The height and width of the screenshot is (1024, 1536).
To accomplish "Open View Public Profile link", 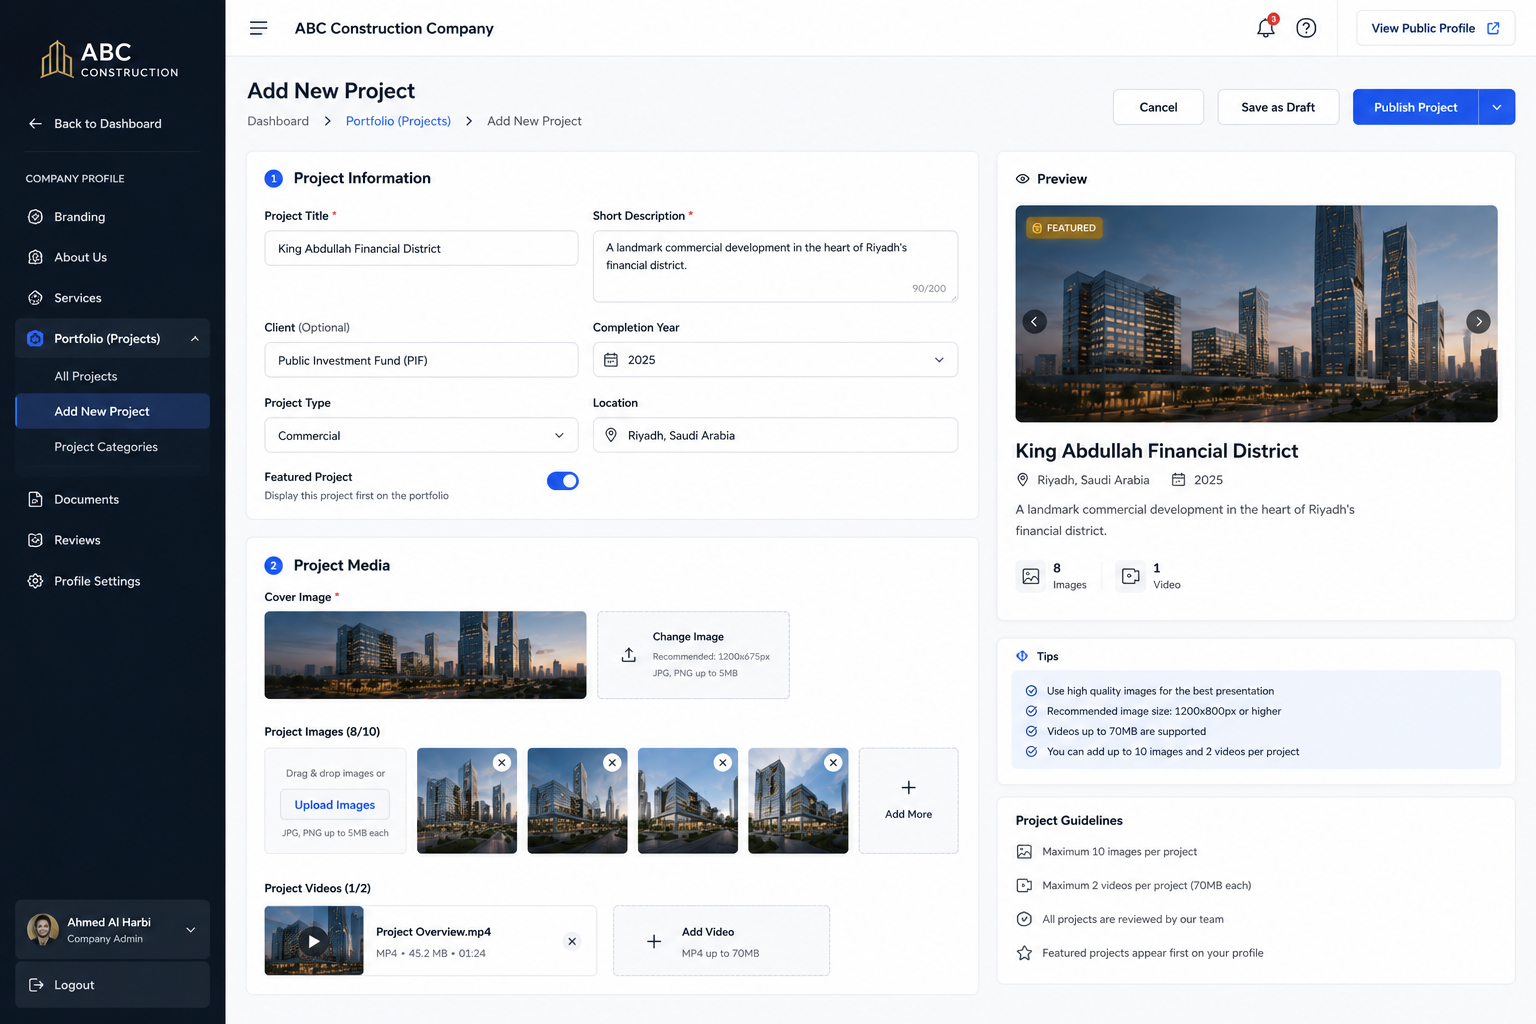I will pyautogui.click(x=1435, y=28).
